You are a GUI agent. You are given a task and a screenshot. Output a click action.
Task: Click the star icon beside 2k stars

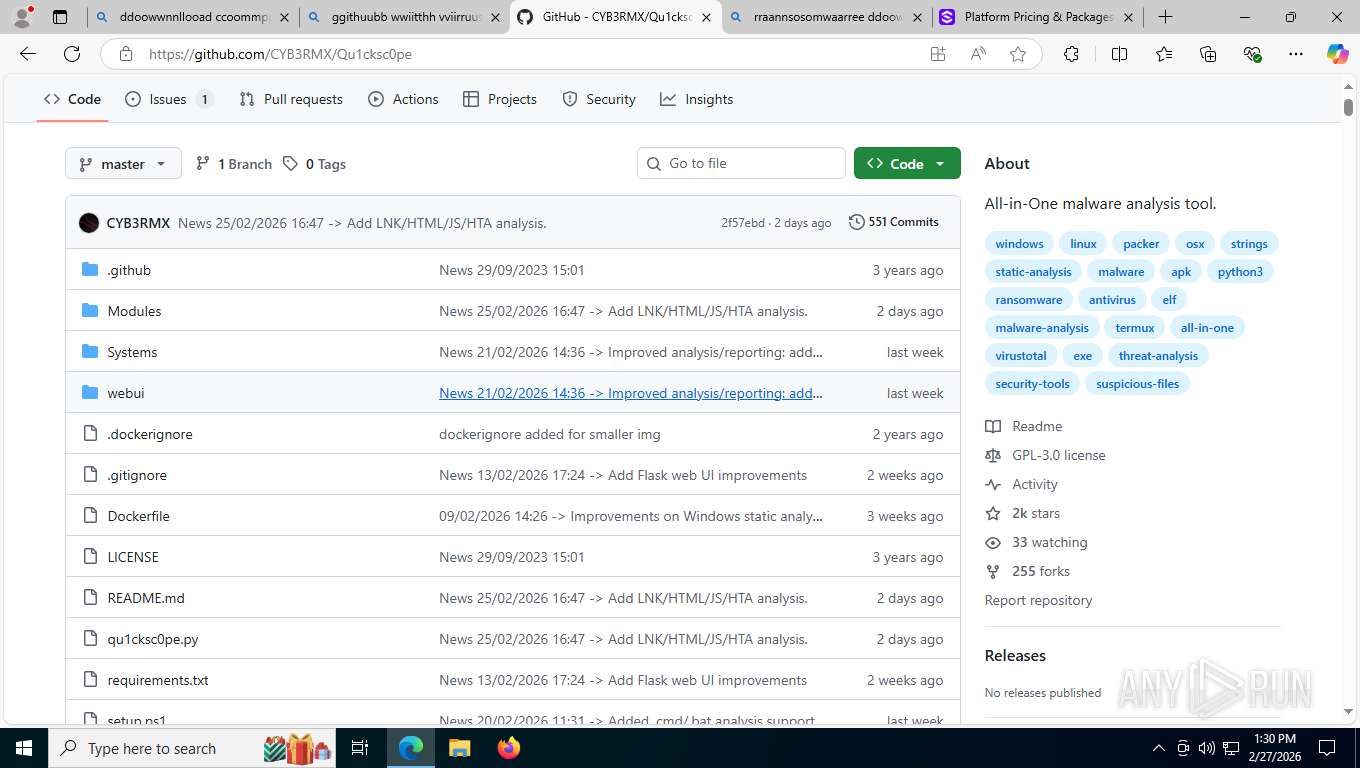pos(993,513)
